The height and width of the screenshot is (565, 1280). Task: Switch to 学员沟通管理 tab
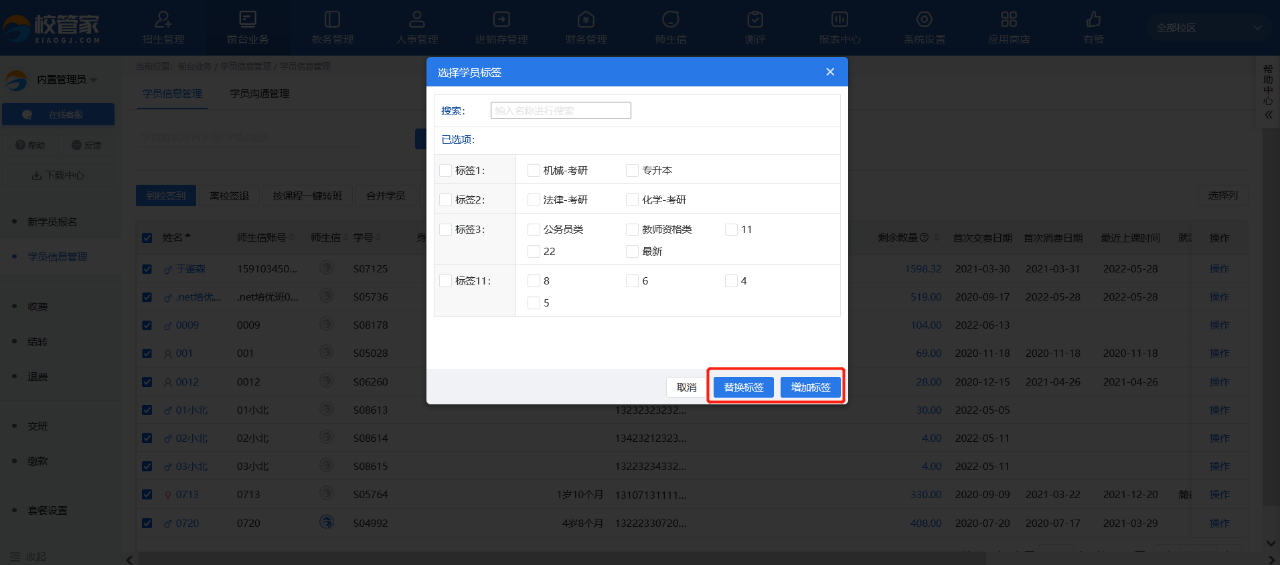click(259, 94)
